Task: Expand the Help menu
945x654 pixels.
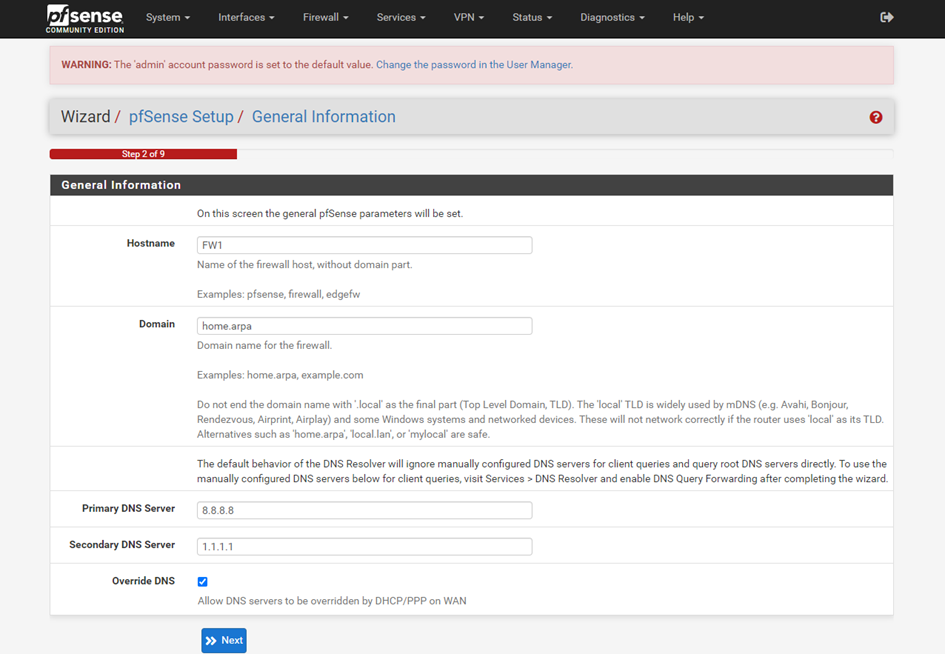Action: coord(688,17)
